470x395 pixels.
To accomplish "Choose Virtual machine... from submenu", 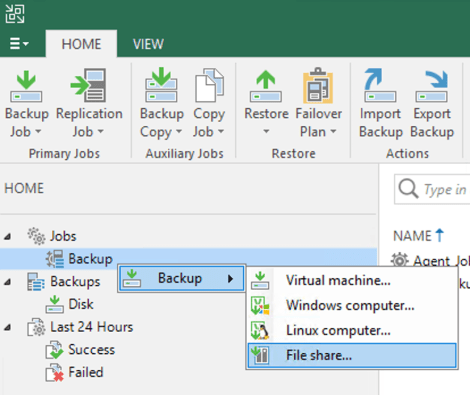I will point(352,280).
